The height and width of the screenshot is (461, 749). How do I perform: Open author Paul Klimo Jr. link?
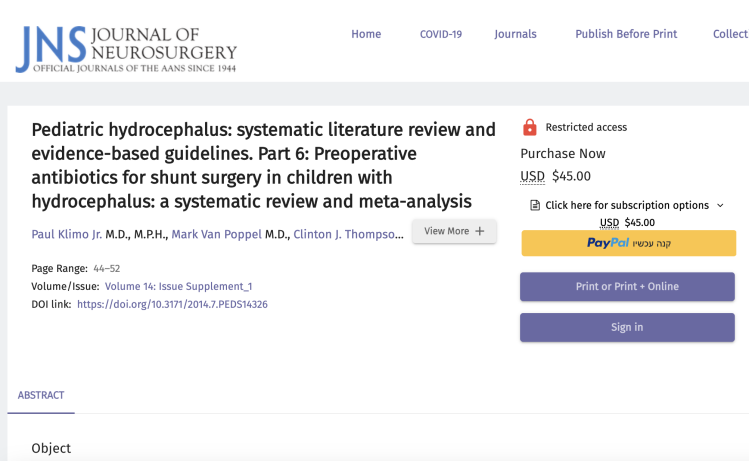[67, 234]
